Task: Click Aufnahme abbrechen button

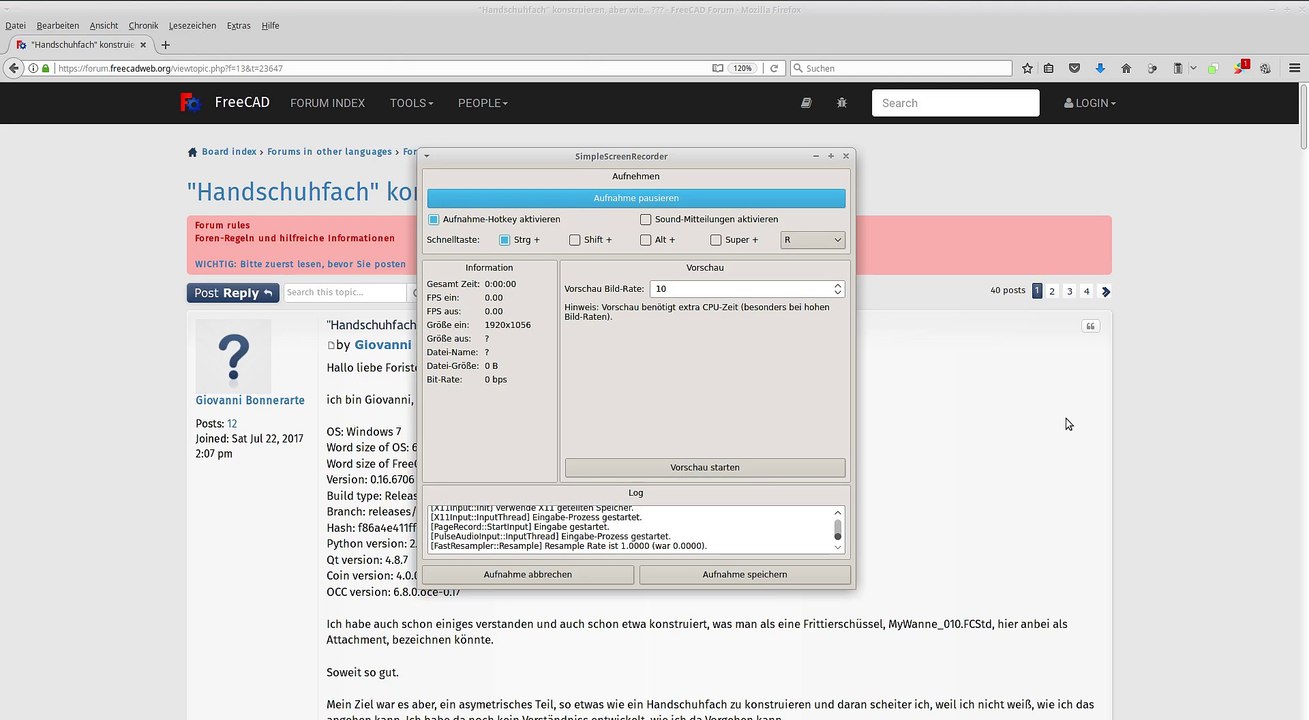Action: [528, 574]
